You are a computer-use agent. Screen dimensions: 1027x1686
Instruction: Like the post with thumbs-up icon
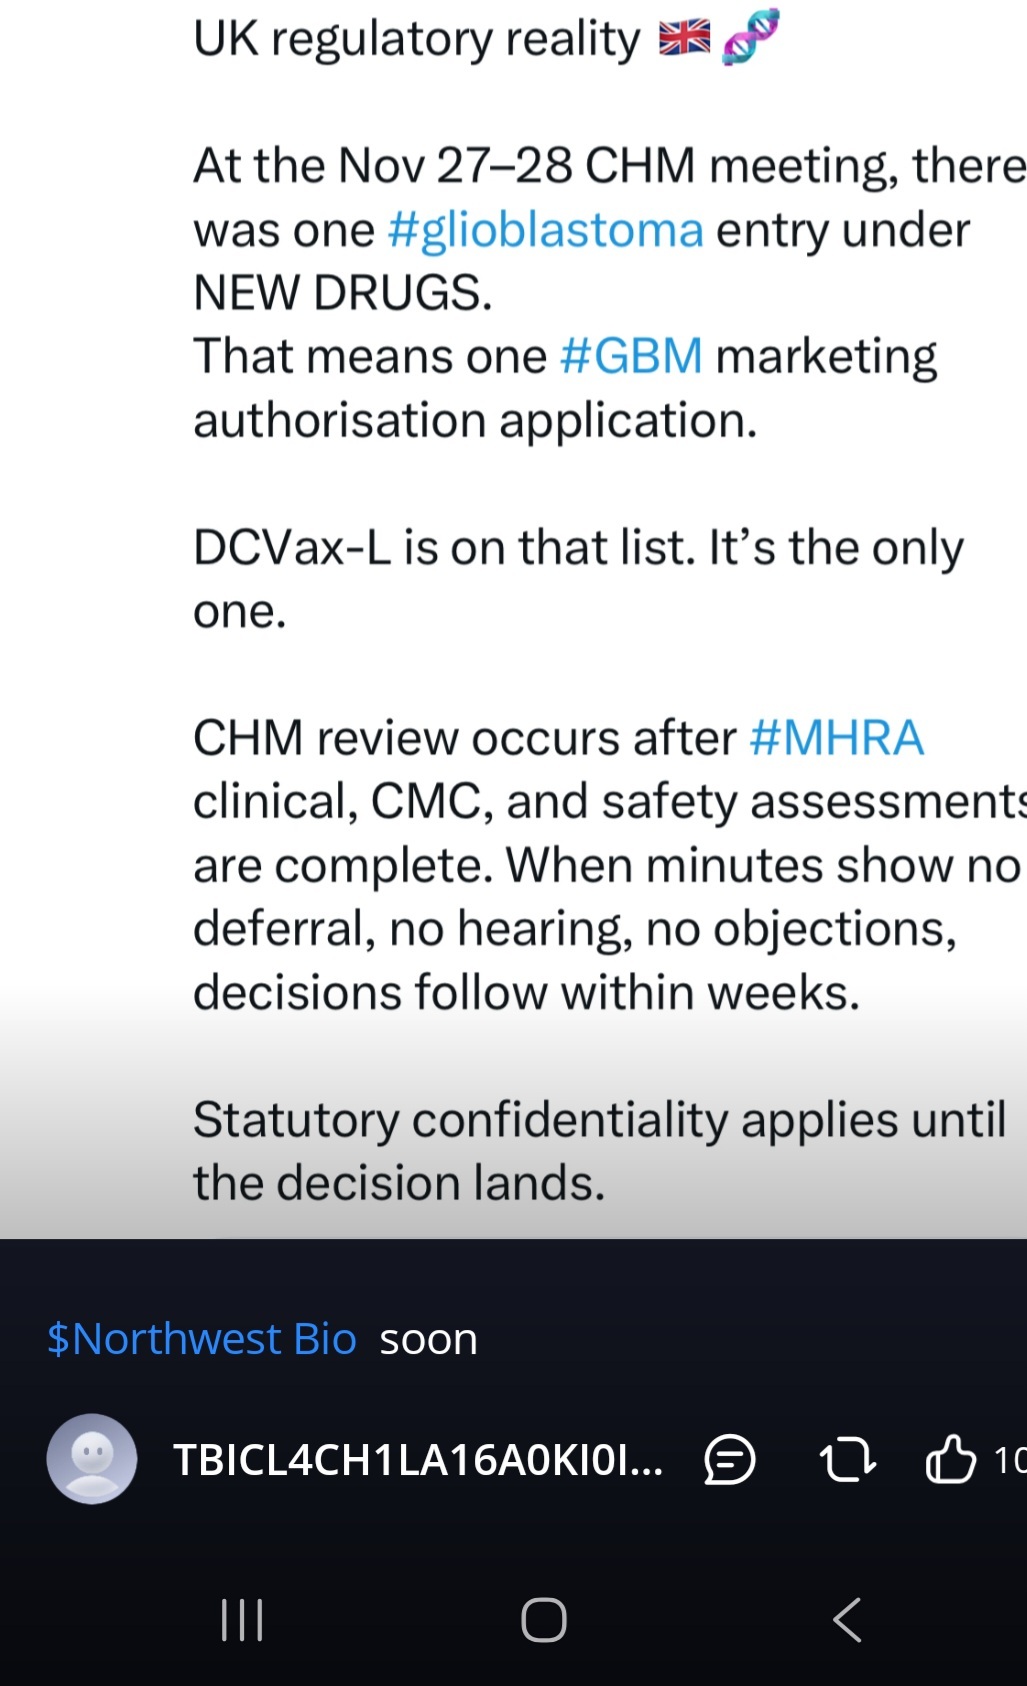click(x=950, y=1459)
